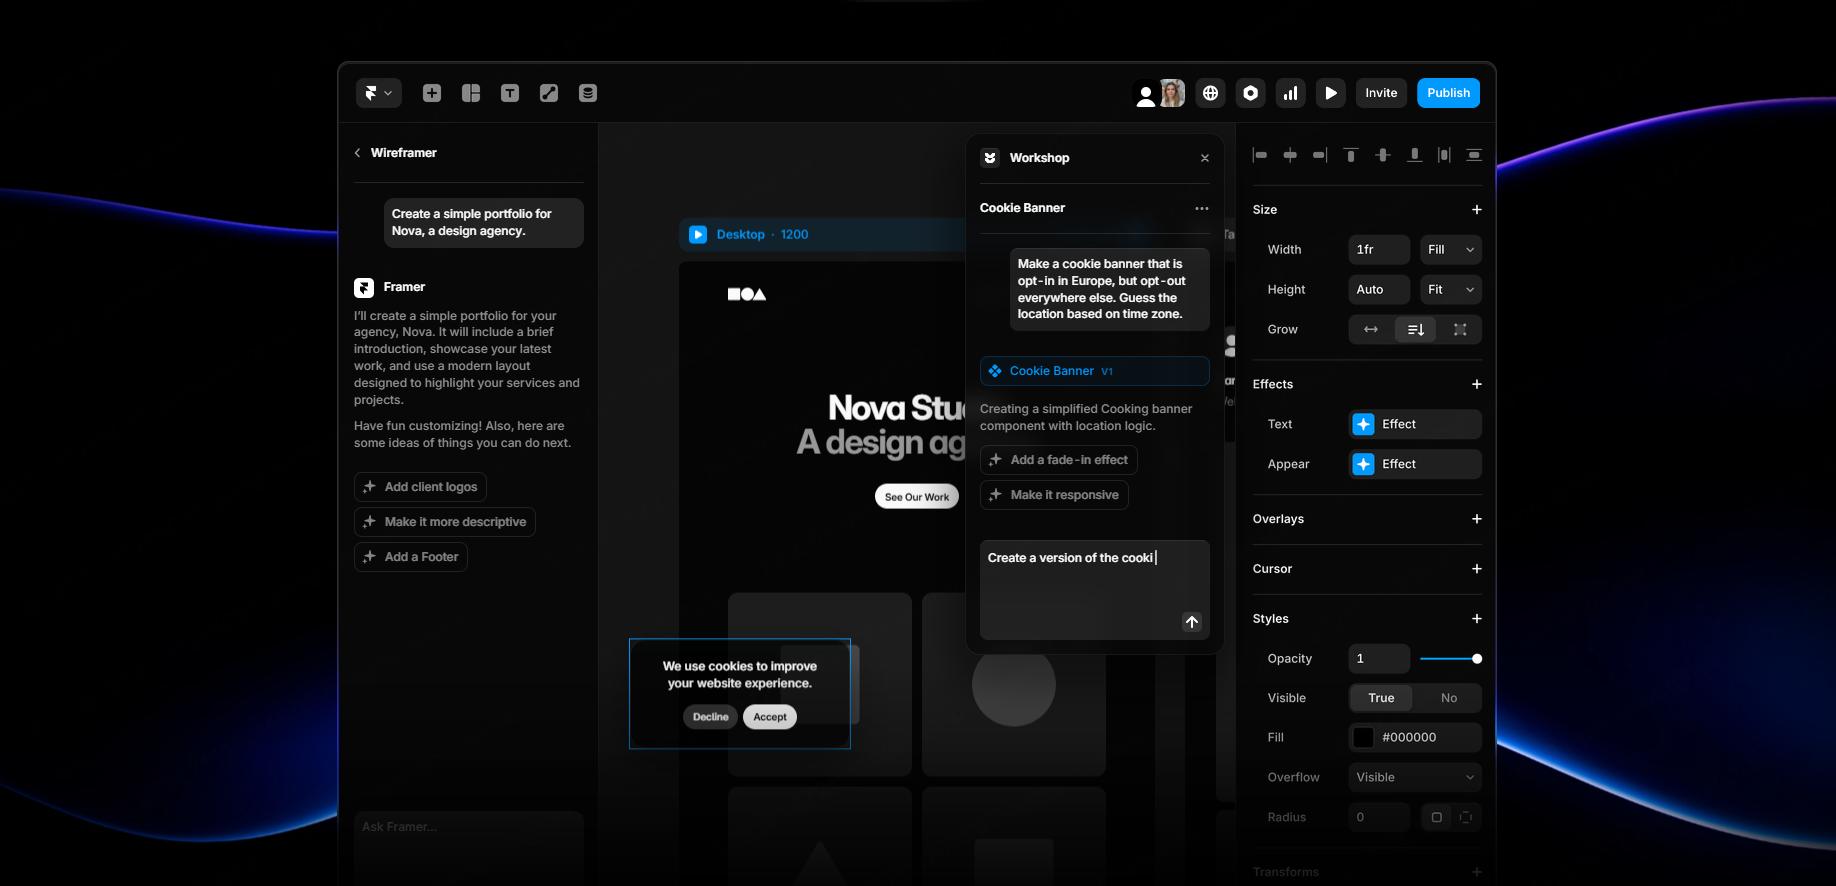
Task: Open the Height Fit sizing dropdown
Action: click(1451, 290)
